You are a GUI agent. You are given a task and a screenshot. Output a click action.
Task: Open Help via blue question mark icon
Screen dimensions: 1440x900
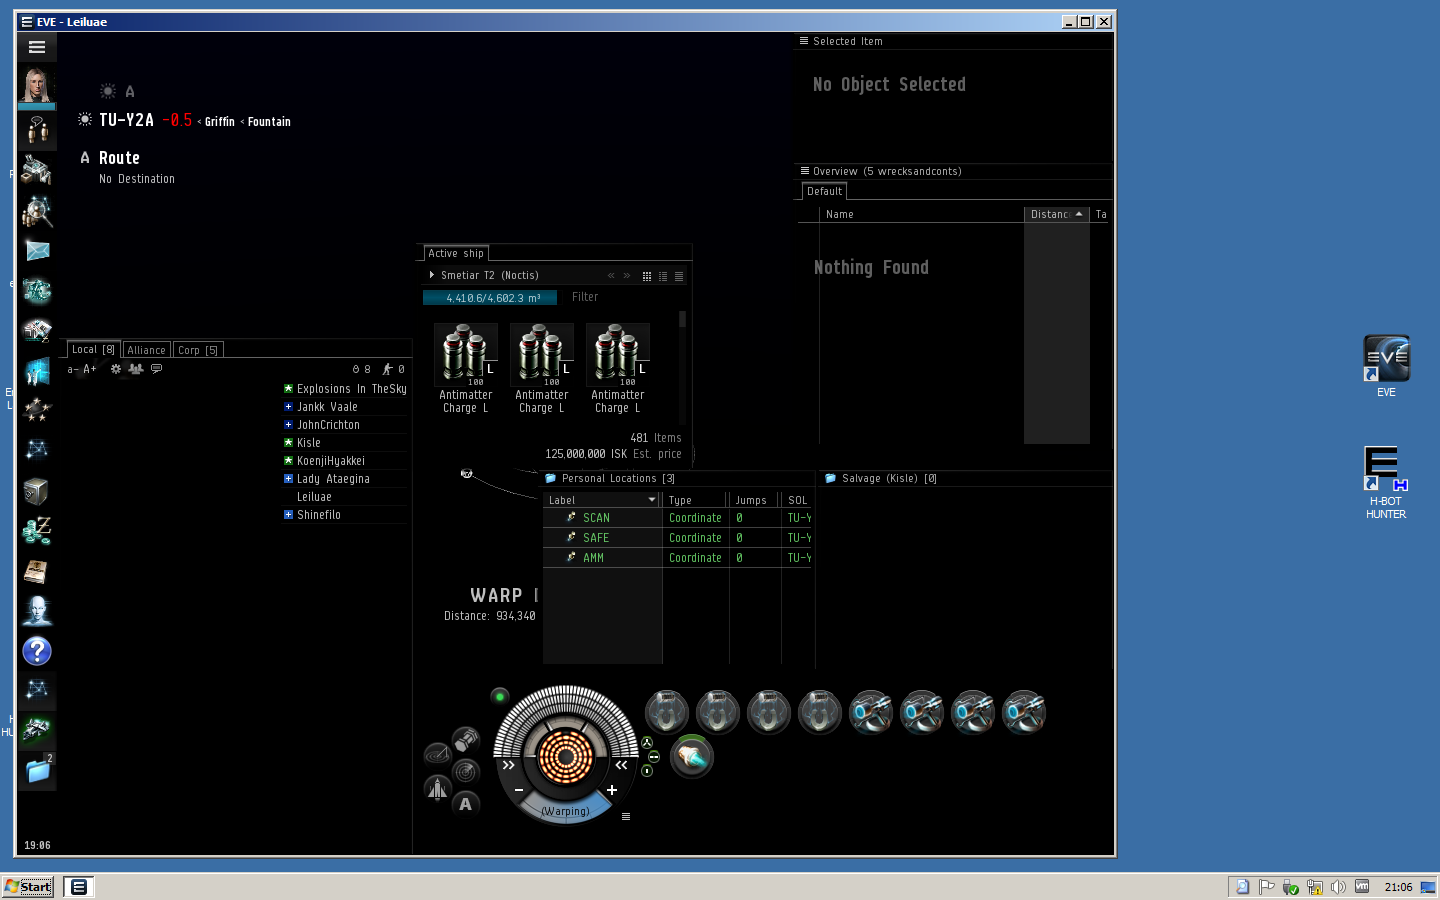click(37, 651)
